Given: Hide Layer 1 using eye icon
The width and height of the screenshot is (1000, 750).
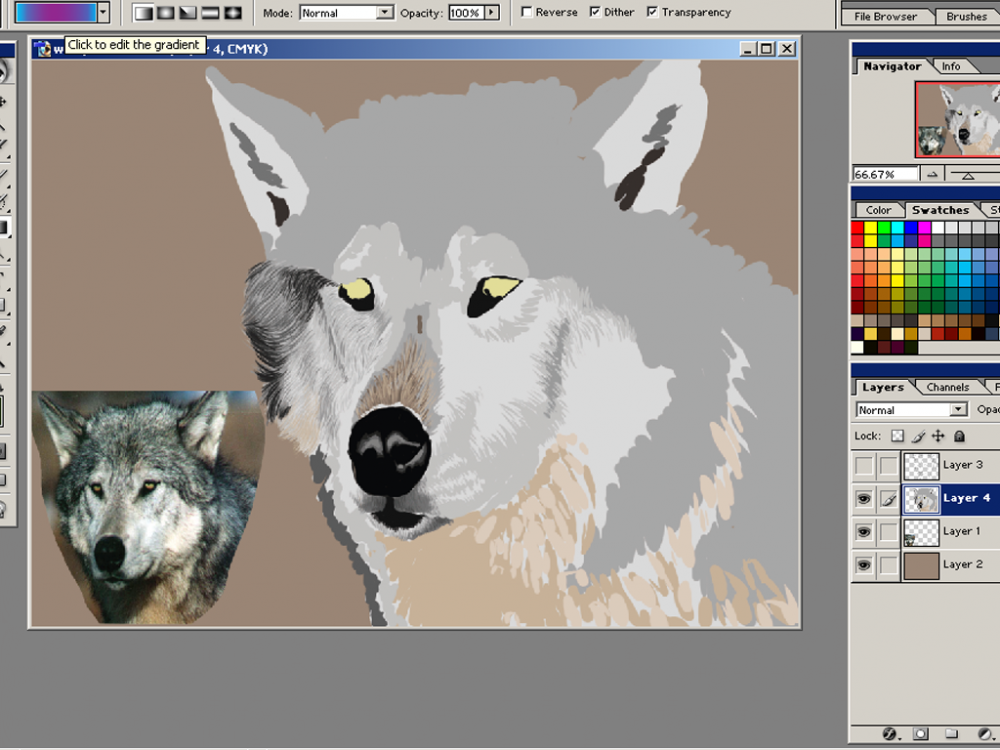Looking at the screenshot, I should (x=864, y=532).
